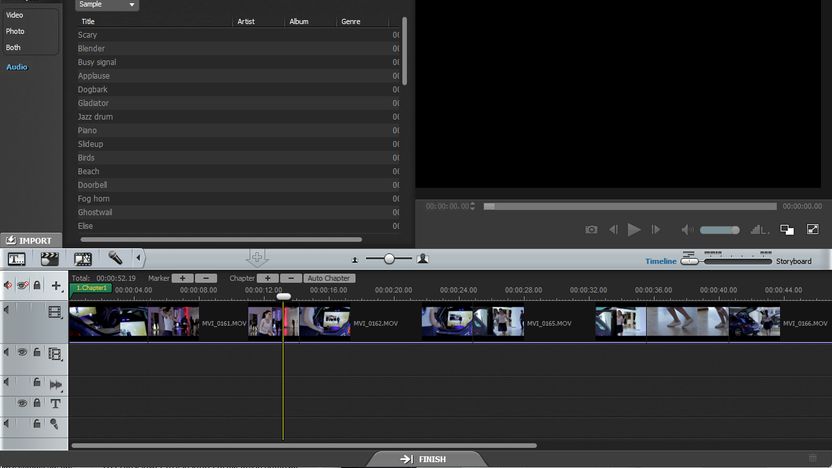The image size is (832, 468).
Task: Select the Video filter
Action: [14, 15]
